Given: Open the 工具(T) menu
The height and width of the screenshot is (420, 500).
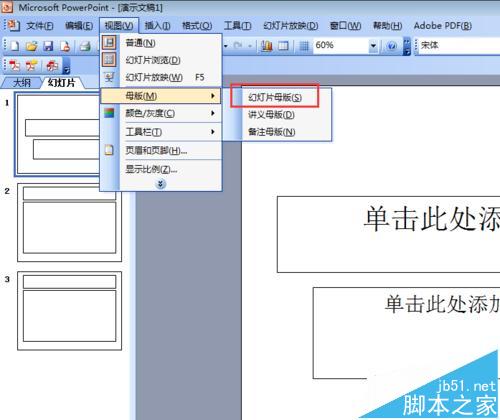Looking at the screenshot, I should coord(238,26).
